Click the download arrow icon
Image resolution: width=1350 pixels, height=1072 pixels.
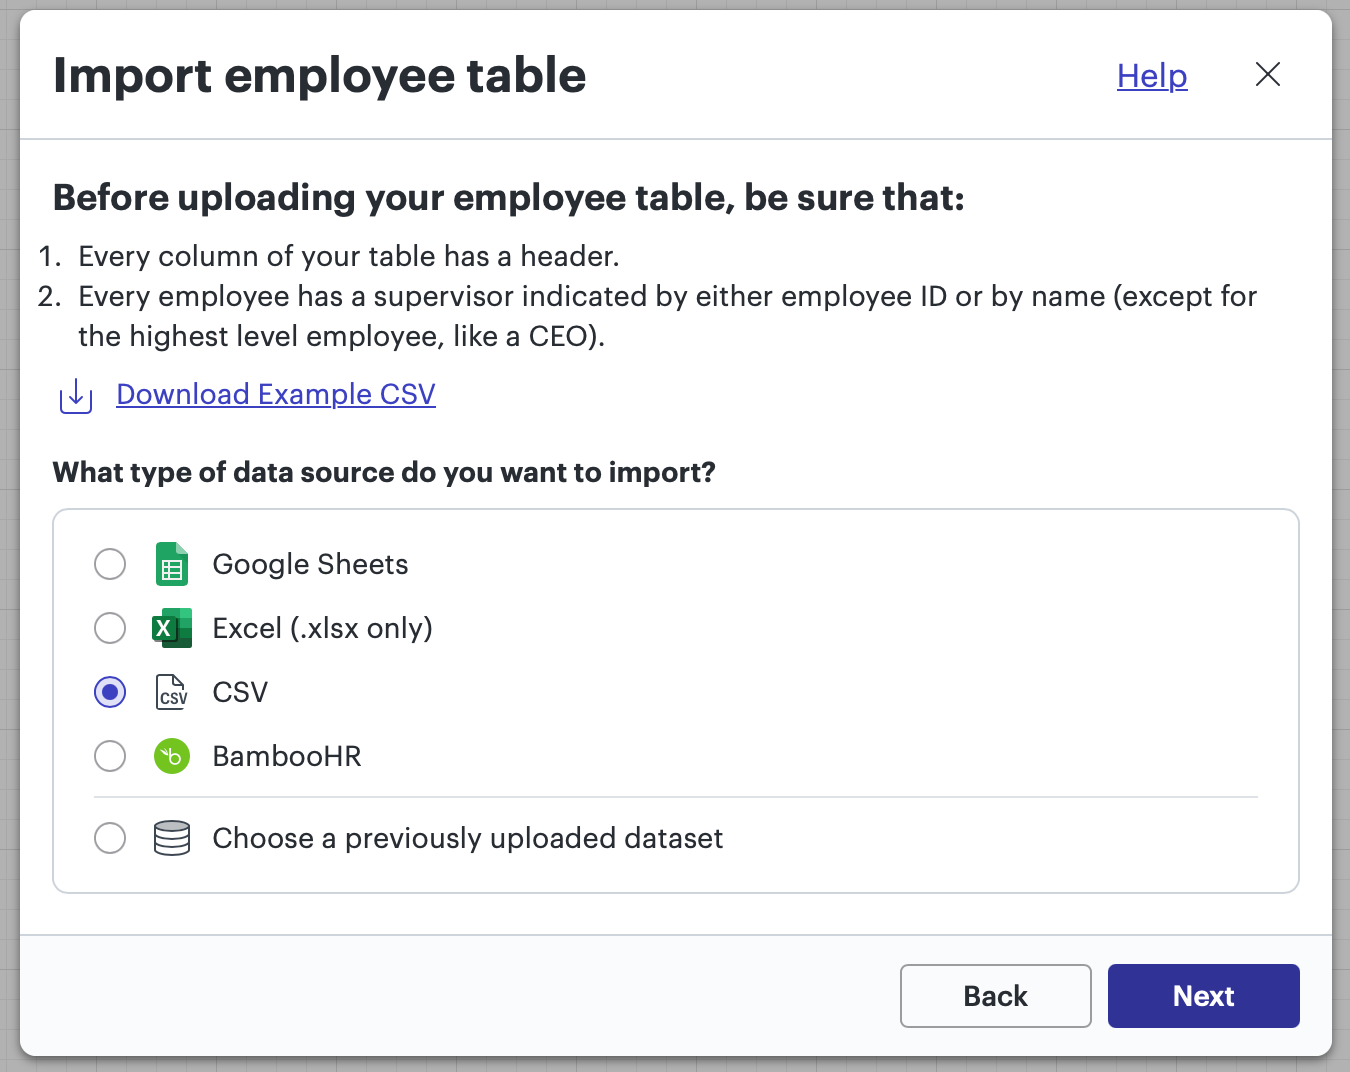tap(75, 396)
